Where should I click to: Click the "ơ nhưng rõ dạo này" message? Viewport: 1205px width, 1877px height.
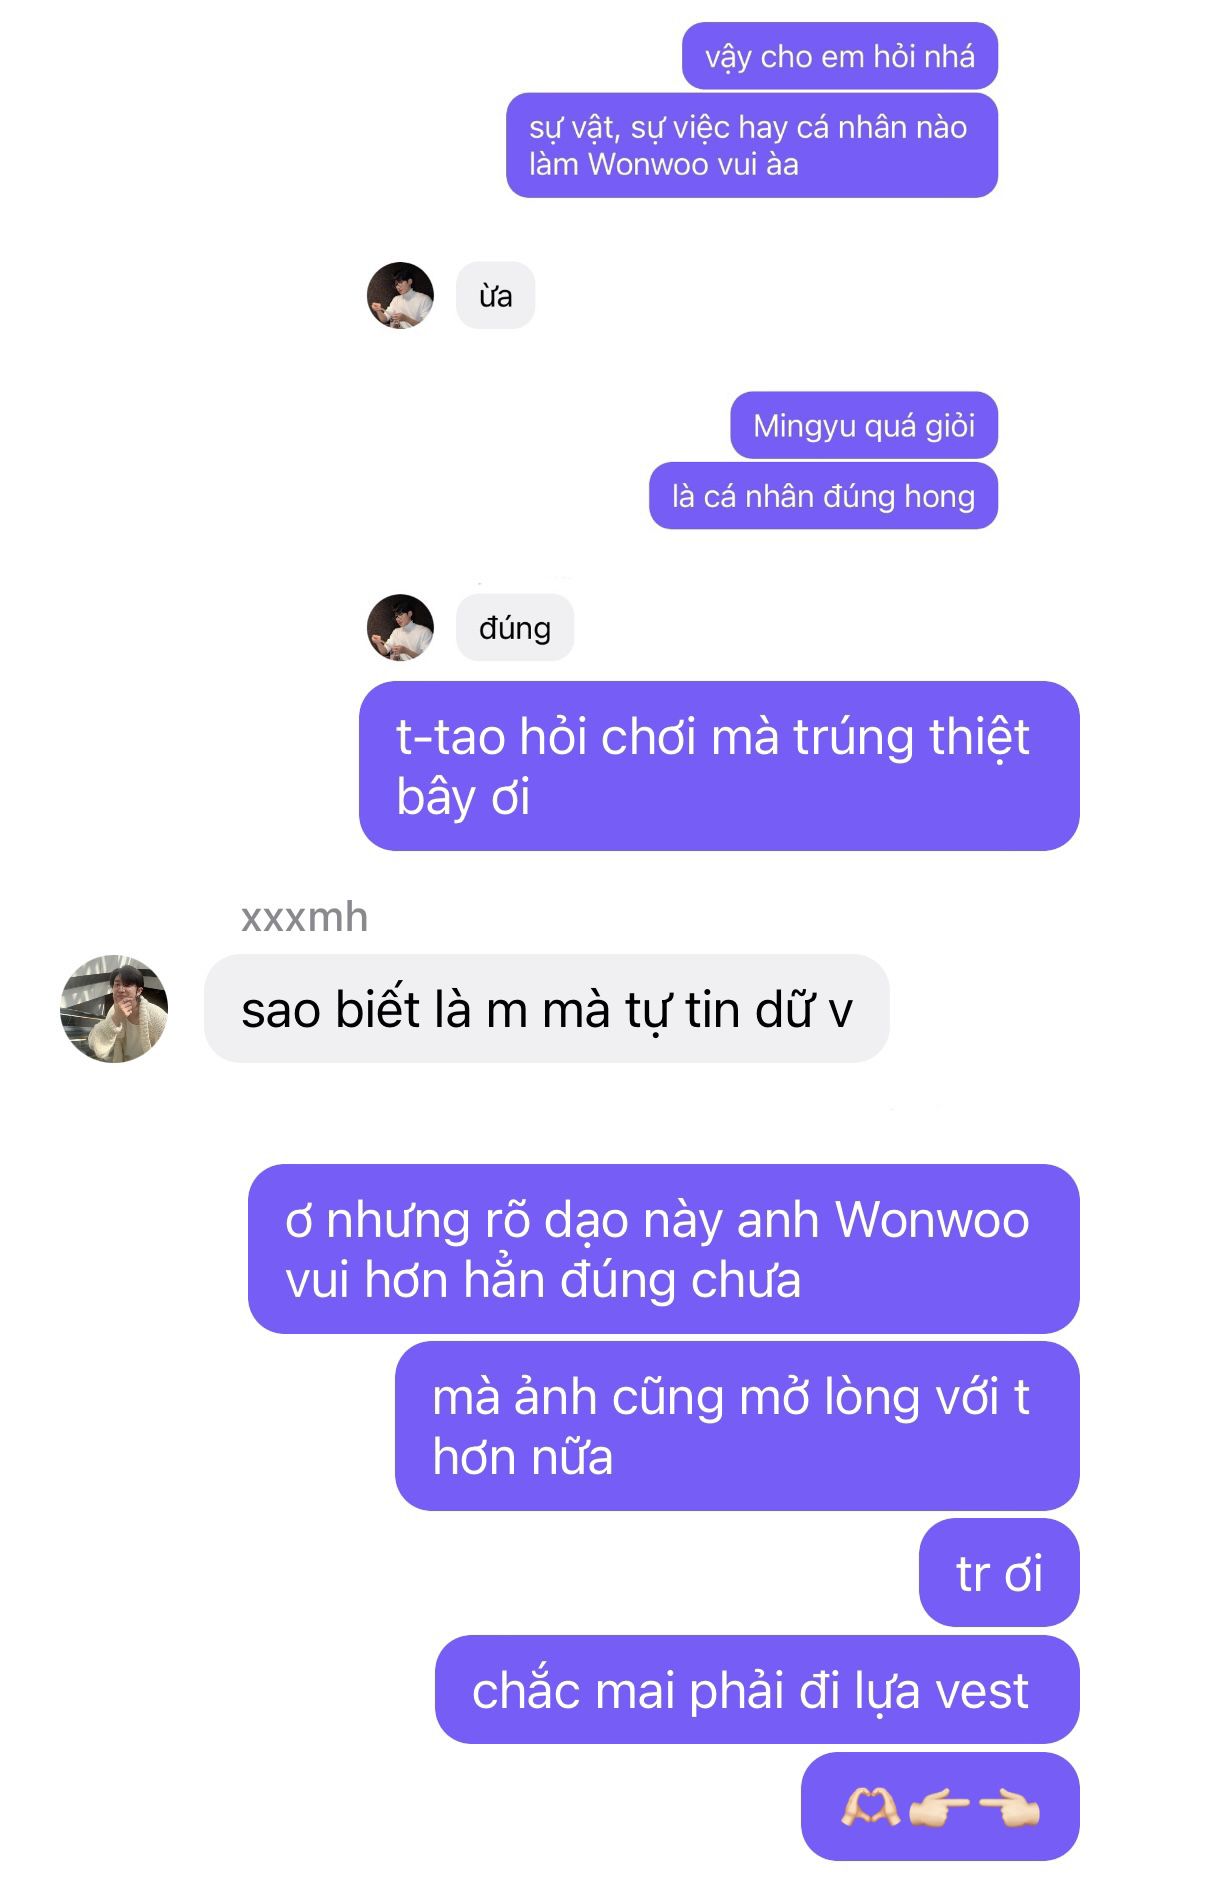point(664,1248)
